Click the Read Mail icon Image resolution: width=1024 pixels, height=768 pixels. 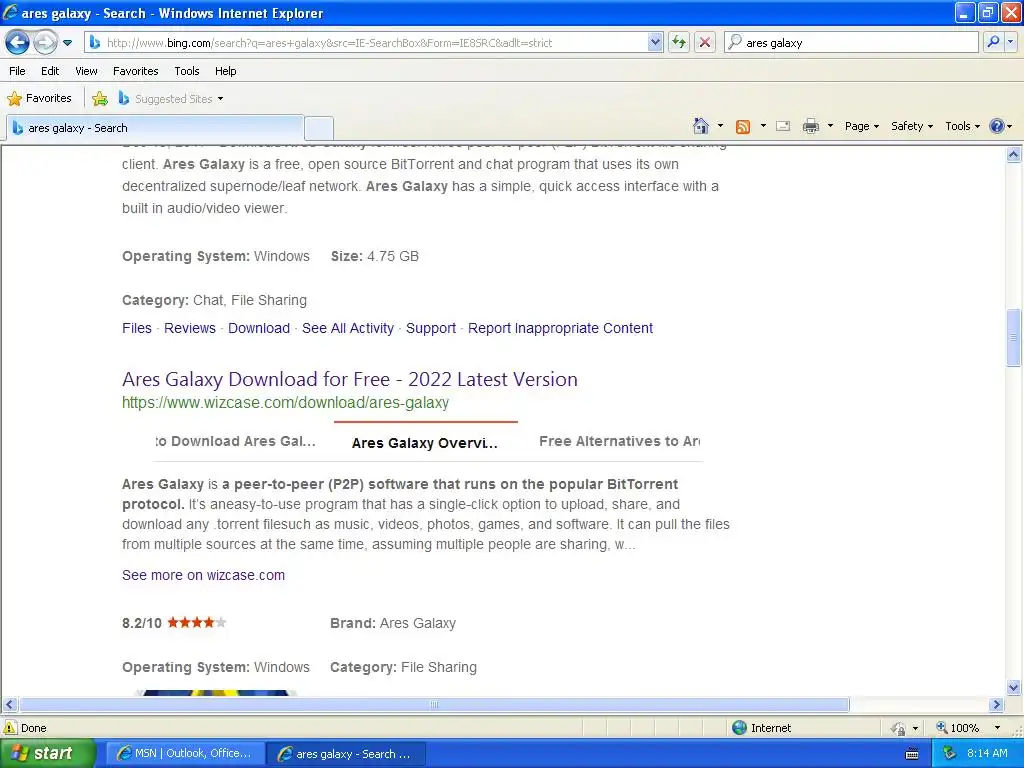point(783,126)
